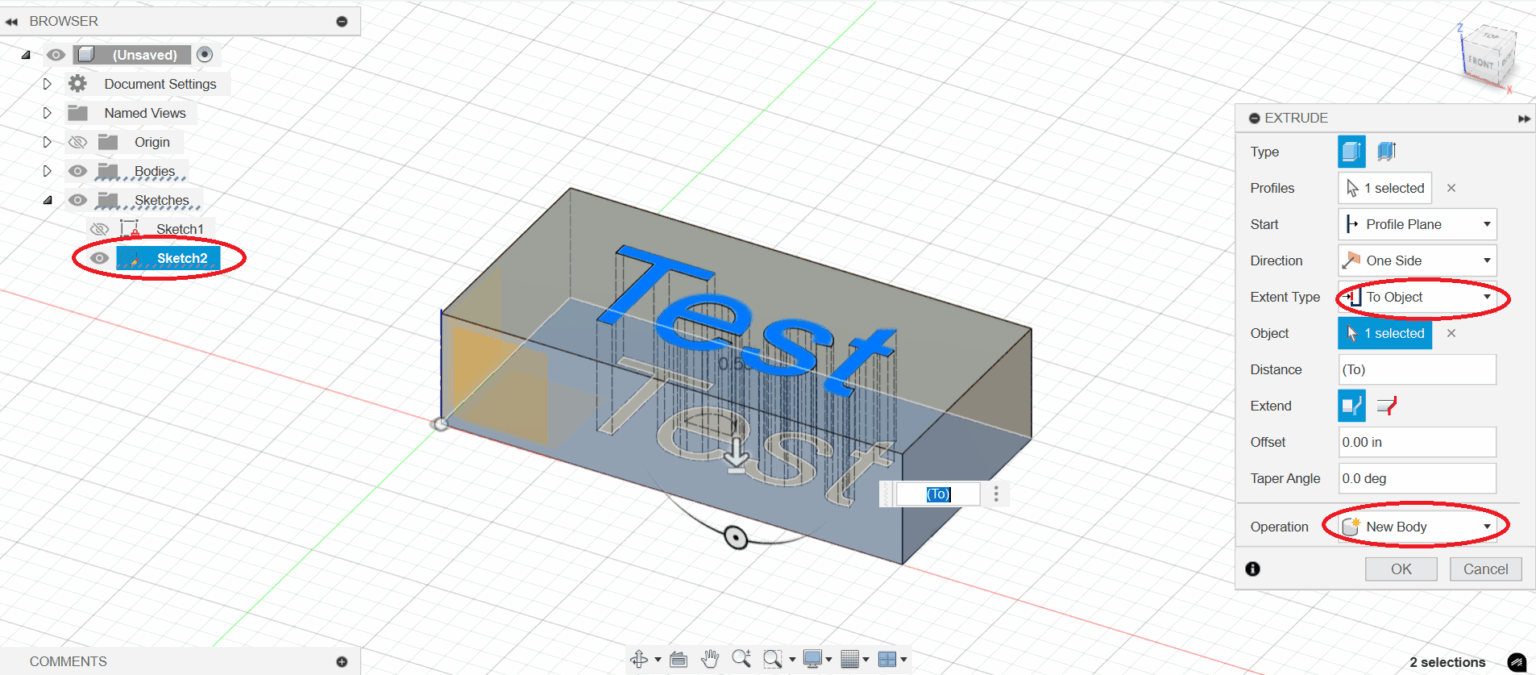Confirm the extrude with OK
This screenshot has width=1536, height=675.
1401,569
